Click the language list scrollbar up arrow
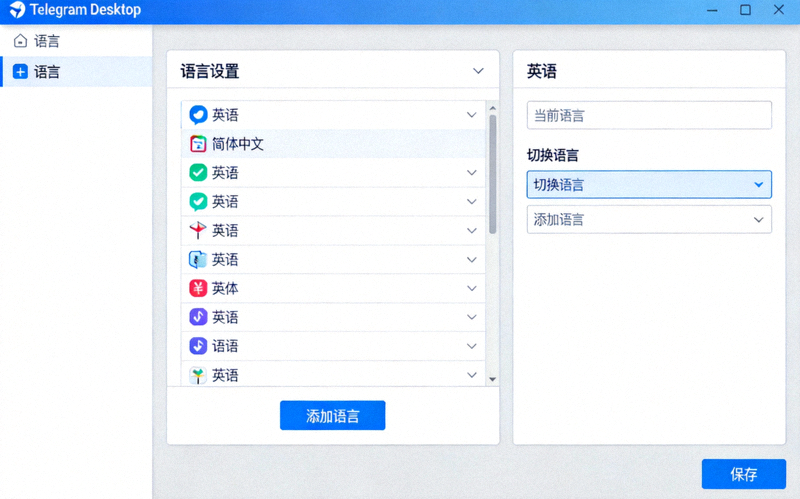This screenshot has width=800, height=499. [492, 108]
